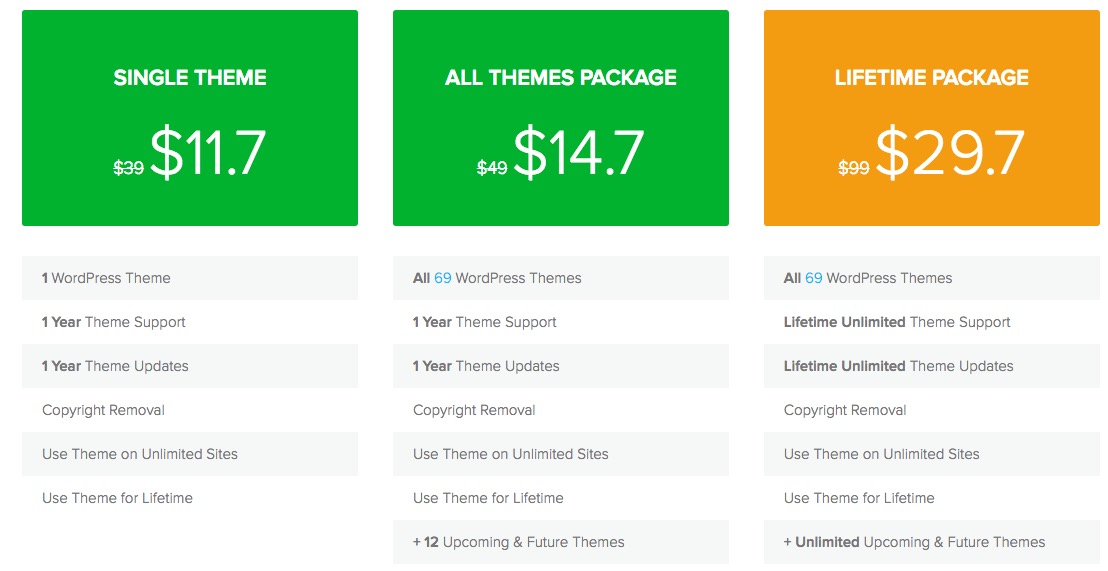The width and height of the screenshot is (1108, 571).
Task: Click "1 Year Theme Support" under Single Theme
Action: tap(114, 322)
